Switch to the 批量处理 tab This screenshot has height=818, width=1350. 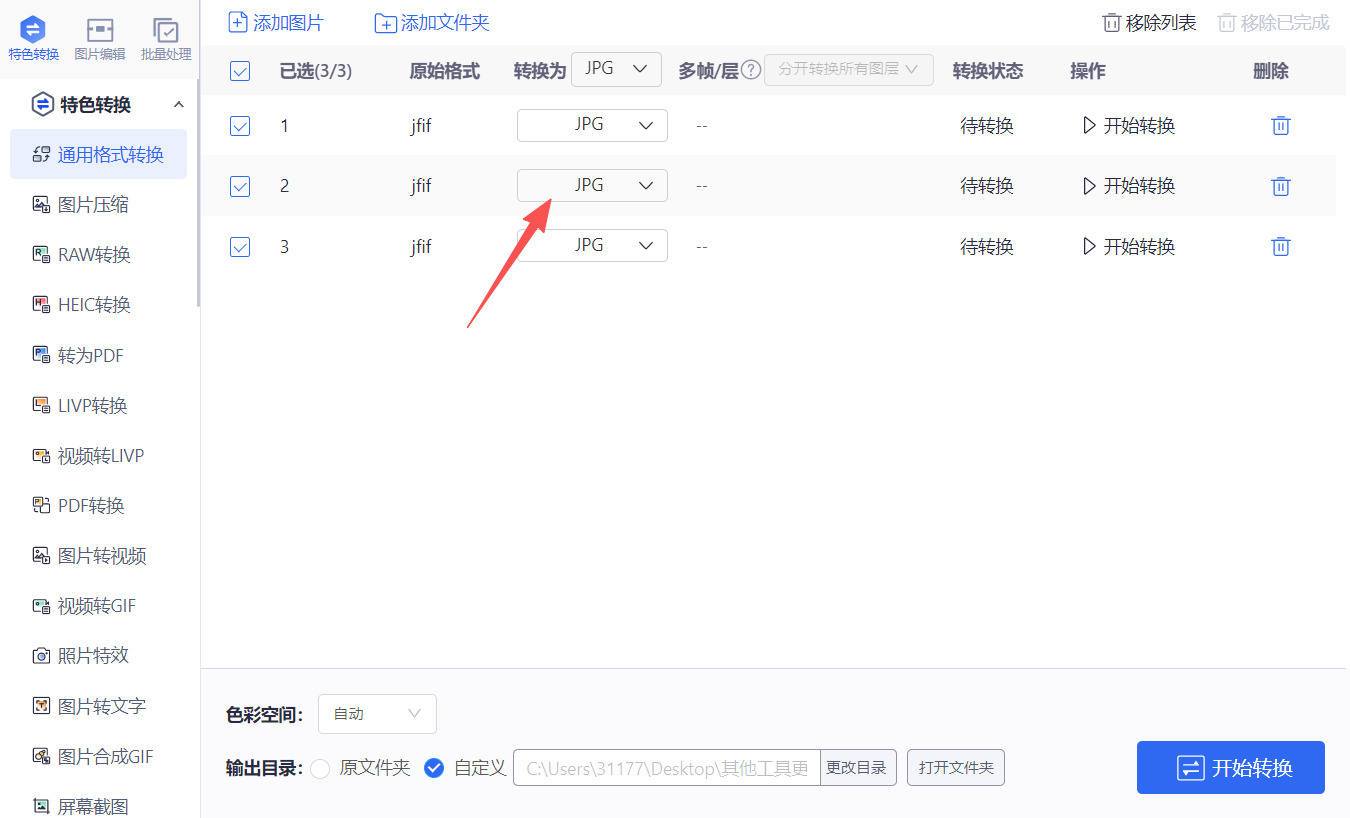point(166,38)
